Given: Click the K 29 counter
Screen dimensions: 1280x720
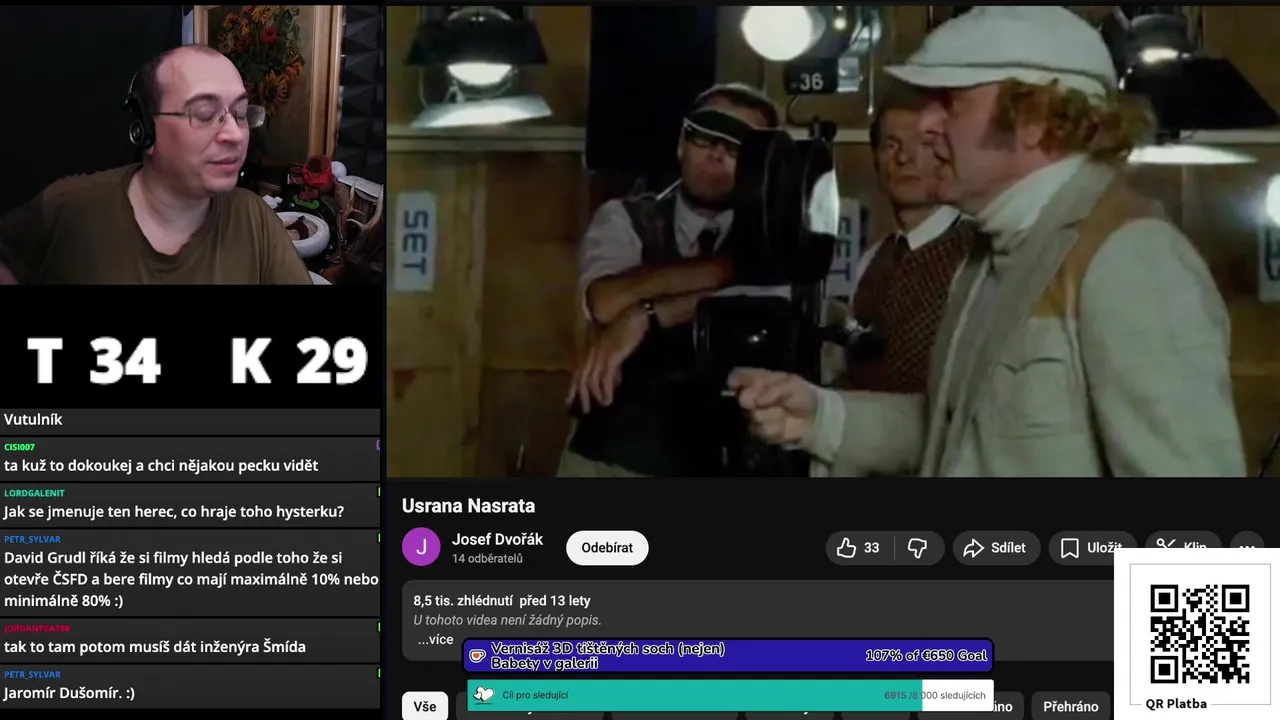Looking at the screenshot, I should click(x=298, y=360).
